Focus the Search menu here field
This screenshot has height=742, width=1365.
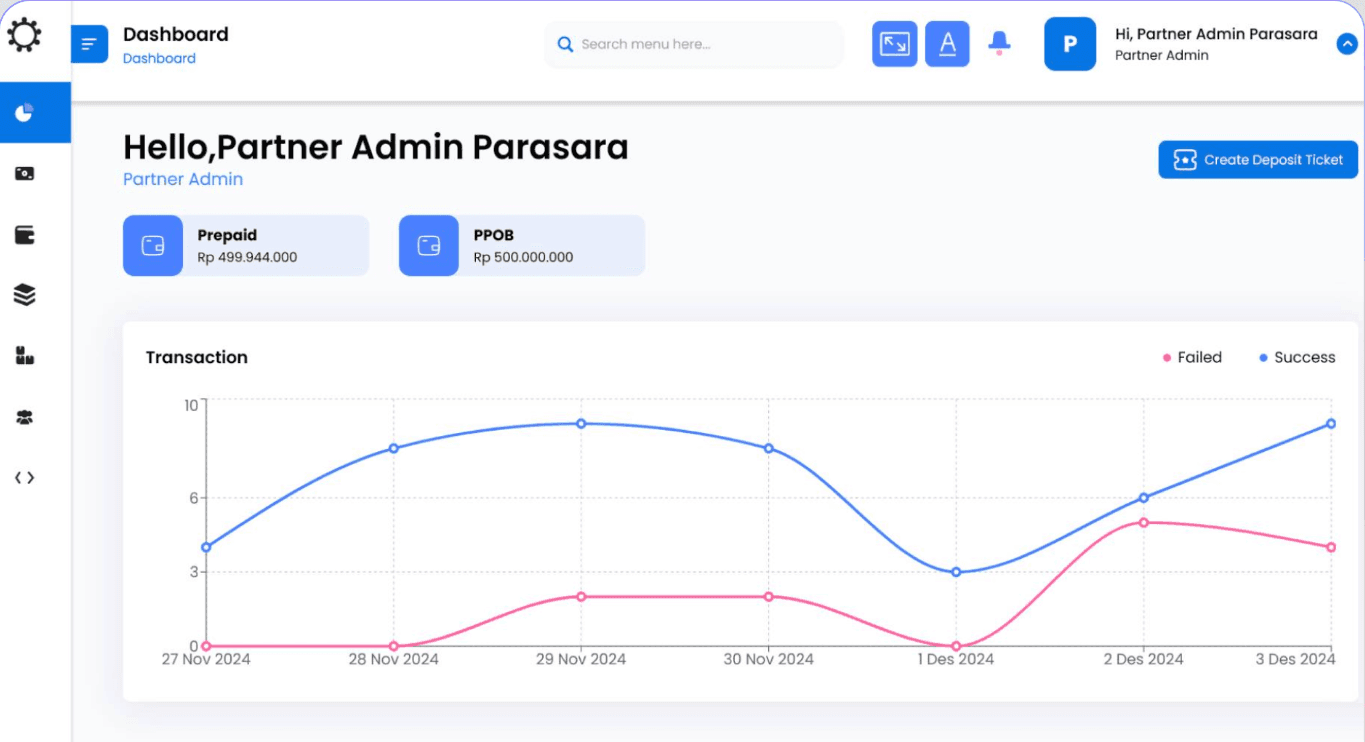click(694, 44)
